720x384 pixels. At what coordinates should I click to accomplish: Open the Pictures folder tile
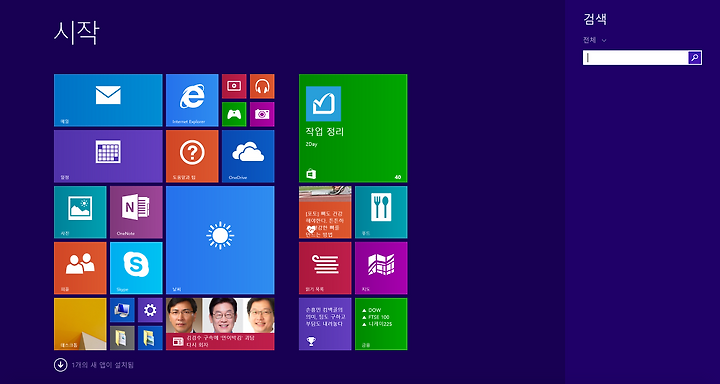click(x=150, y=338)
